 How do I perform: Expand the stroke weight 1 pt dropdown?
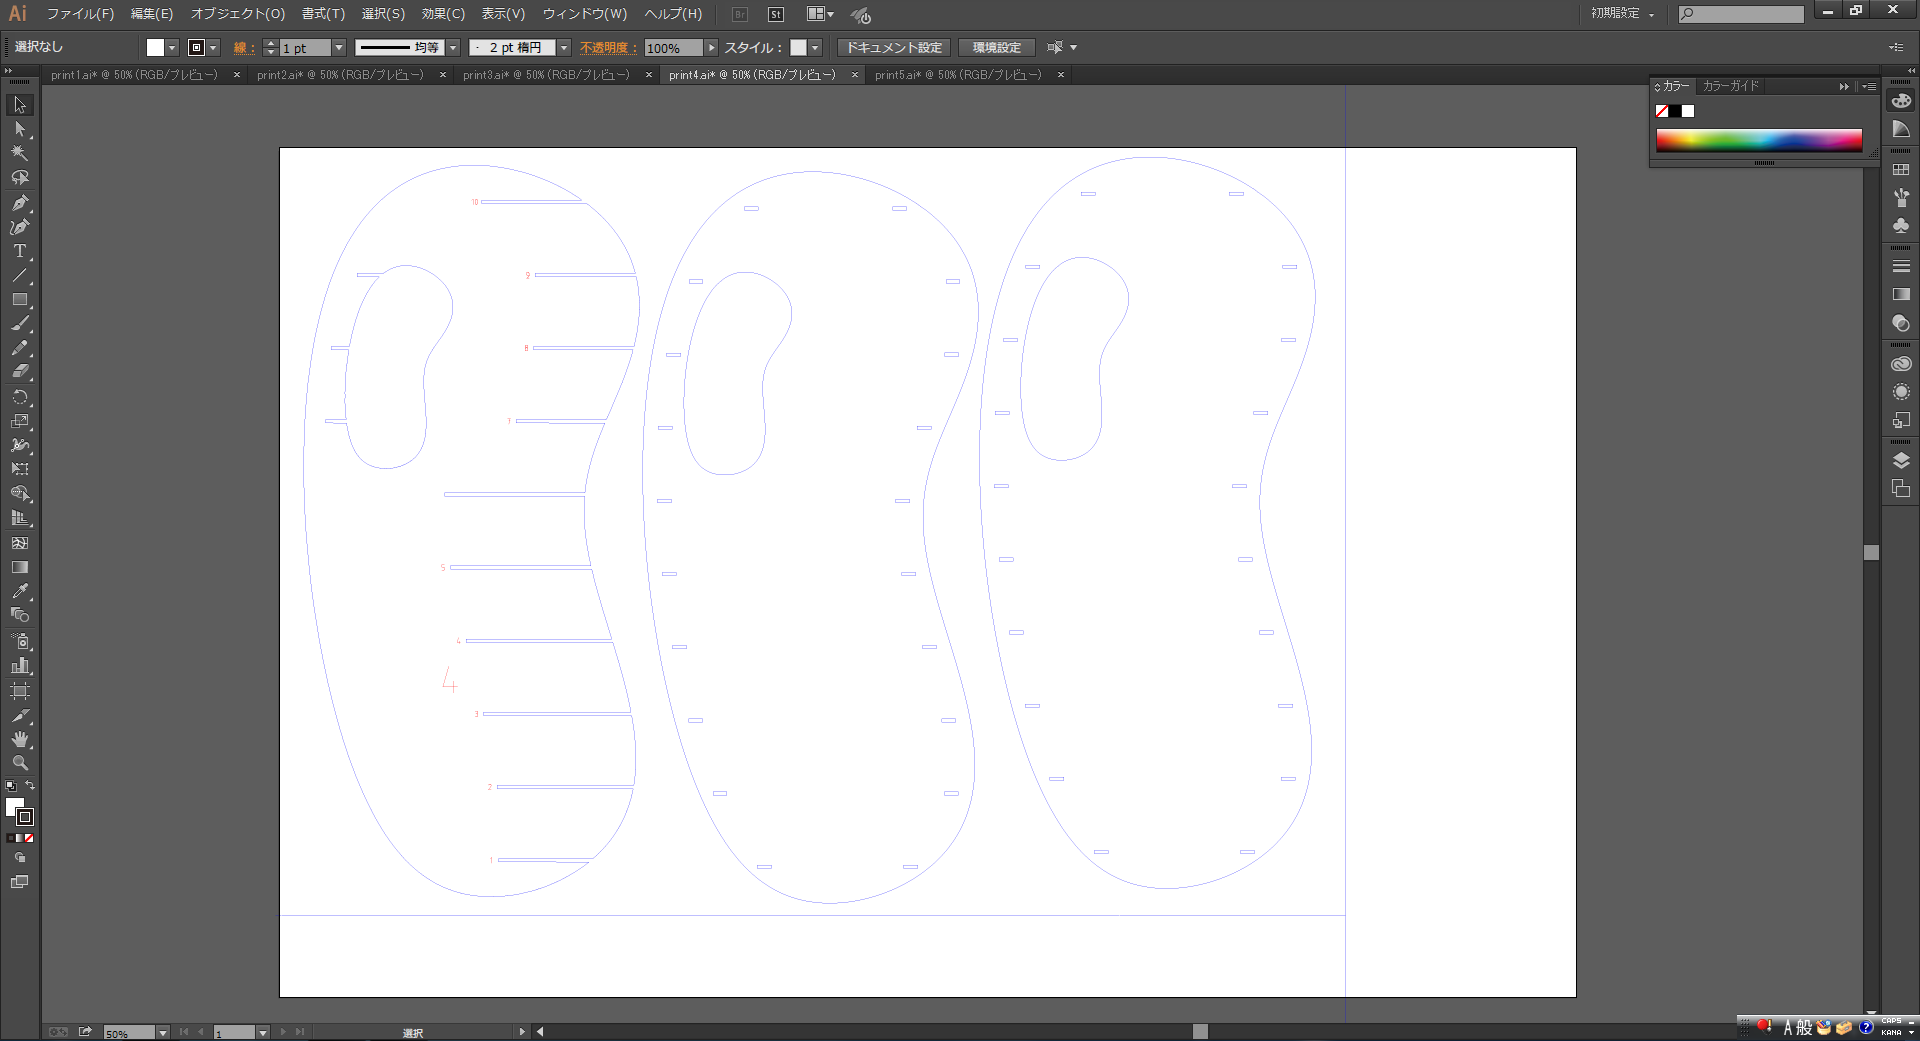(339, 48)
